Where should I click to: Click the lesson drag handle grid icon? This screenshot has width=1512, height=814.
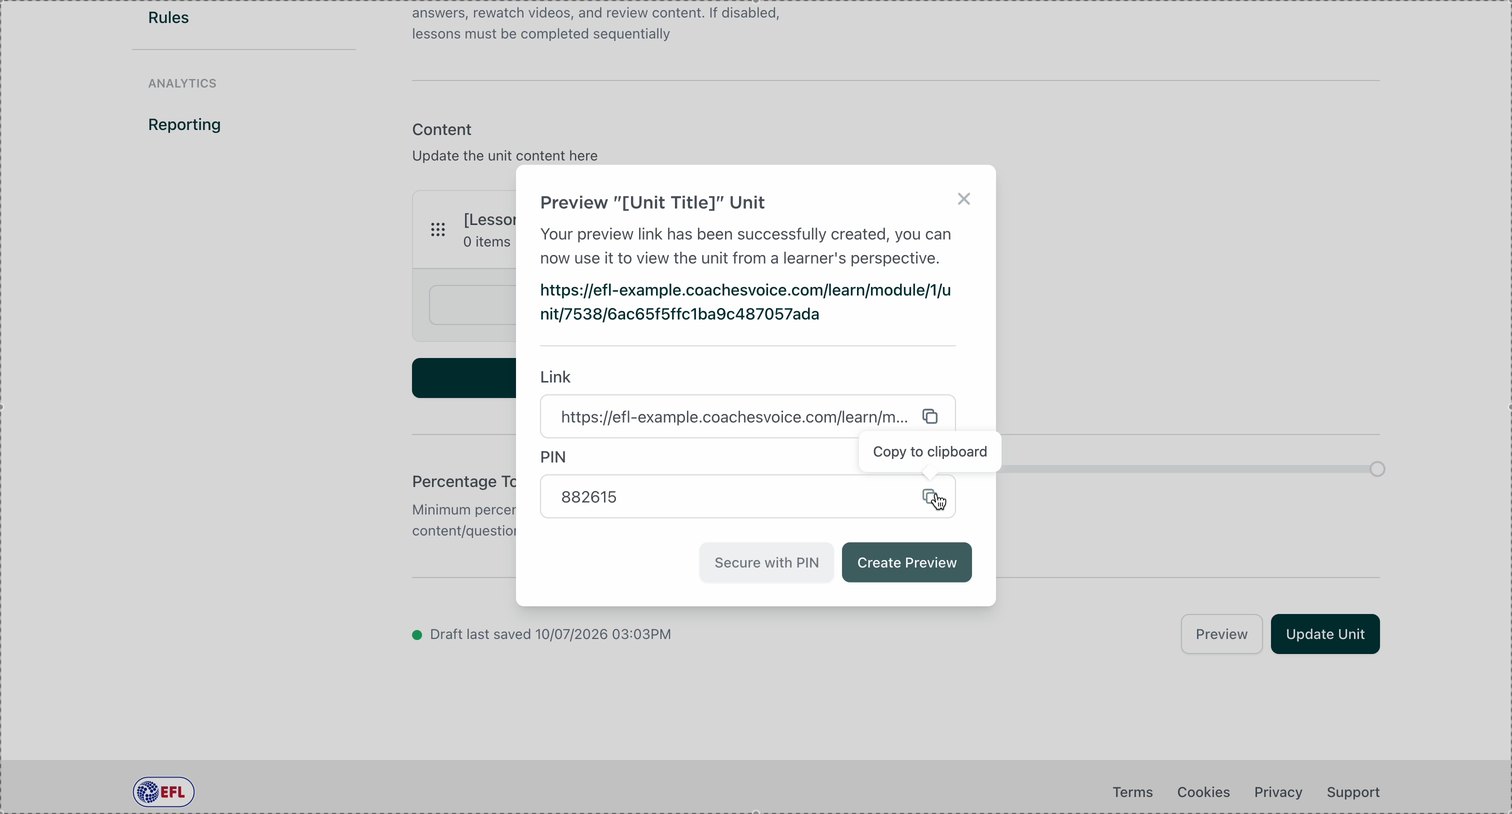tap(438, 230)
